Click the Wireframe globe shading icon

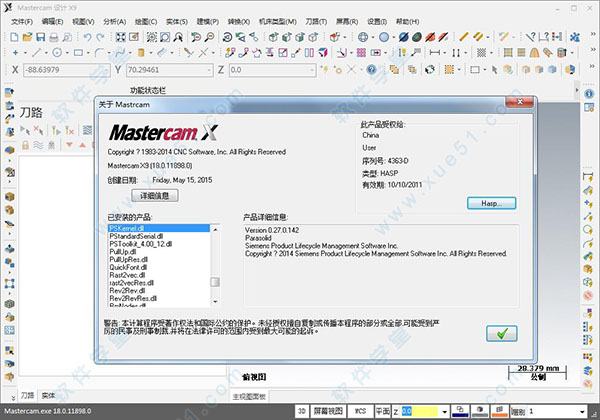[x=363, y=37]
